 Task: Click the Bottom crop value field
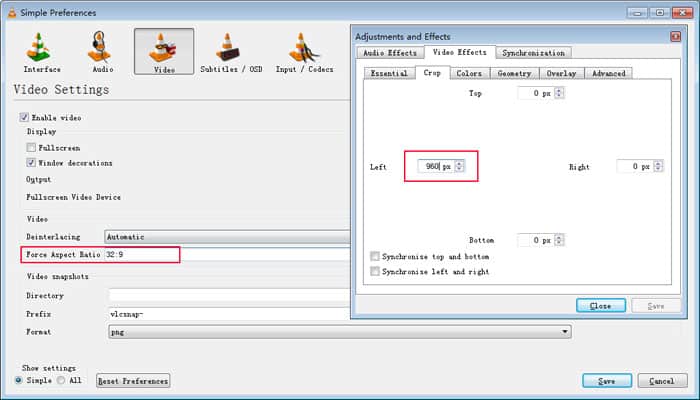pyautogui.click(x=536, y=240)
